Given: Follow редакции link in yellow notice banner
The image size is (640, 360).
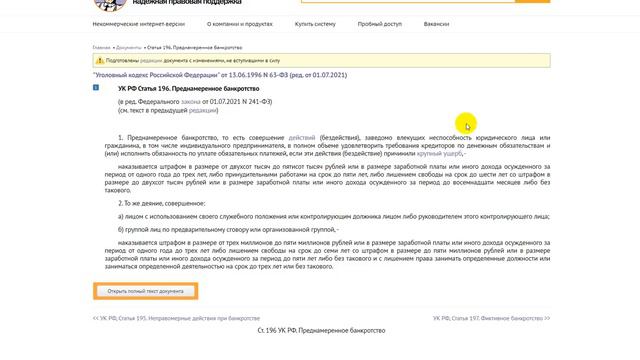Looking at the screenshot, I should [151, 60].
